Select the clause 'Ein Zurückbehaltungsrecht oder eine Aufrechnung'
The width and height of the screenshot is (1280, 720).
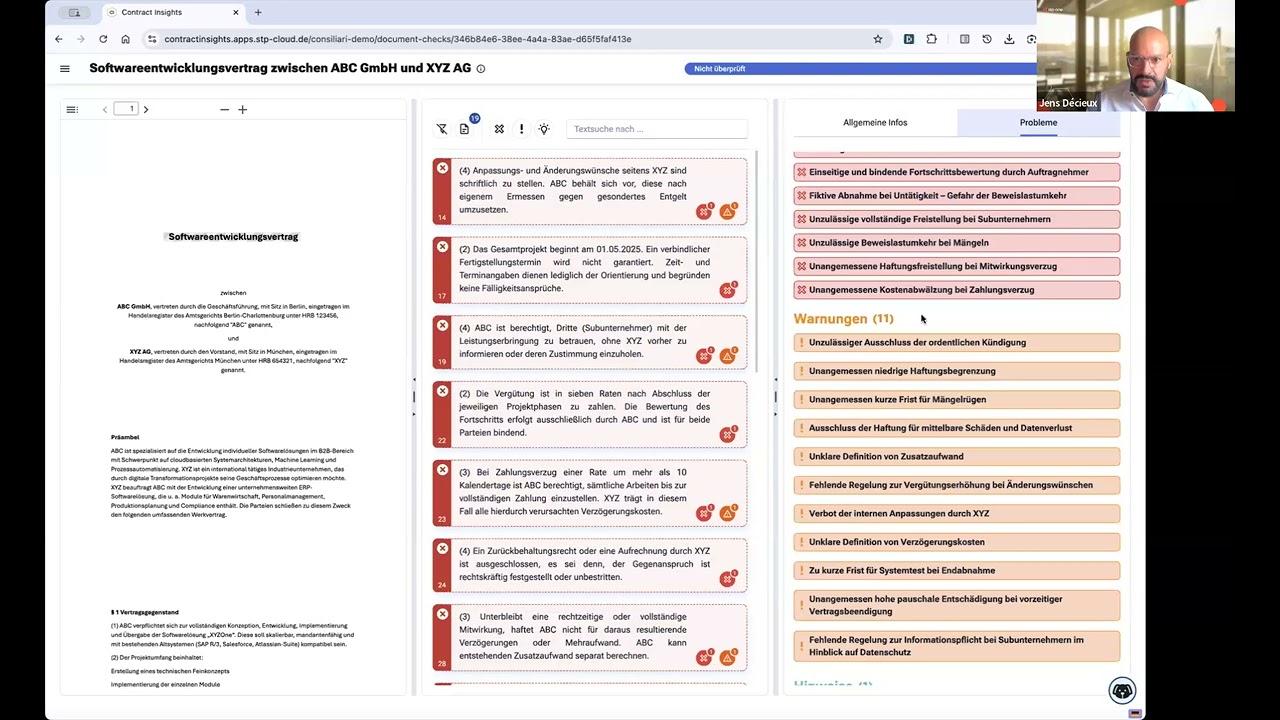pyautogui.click(x=590, y=564)
